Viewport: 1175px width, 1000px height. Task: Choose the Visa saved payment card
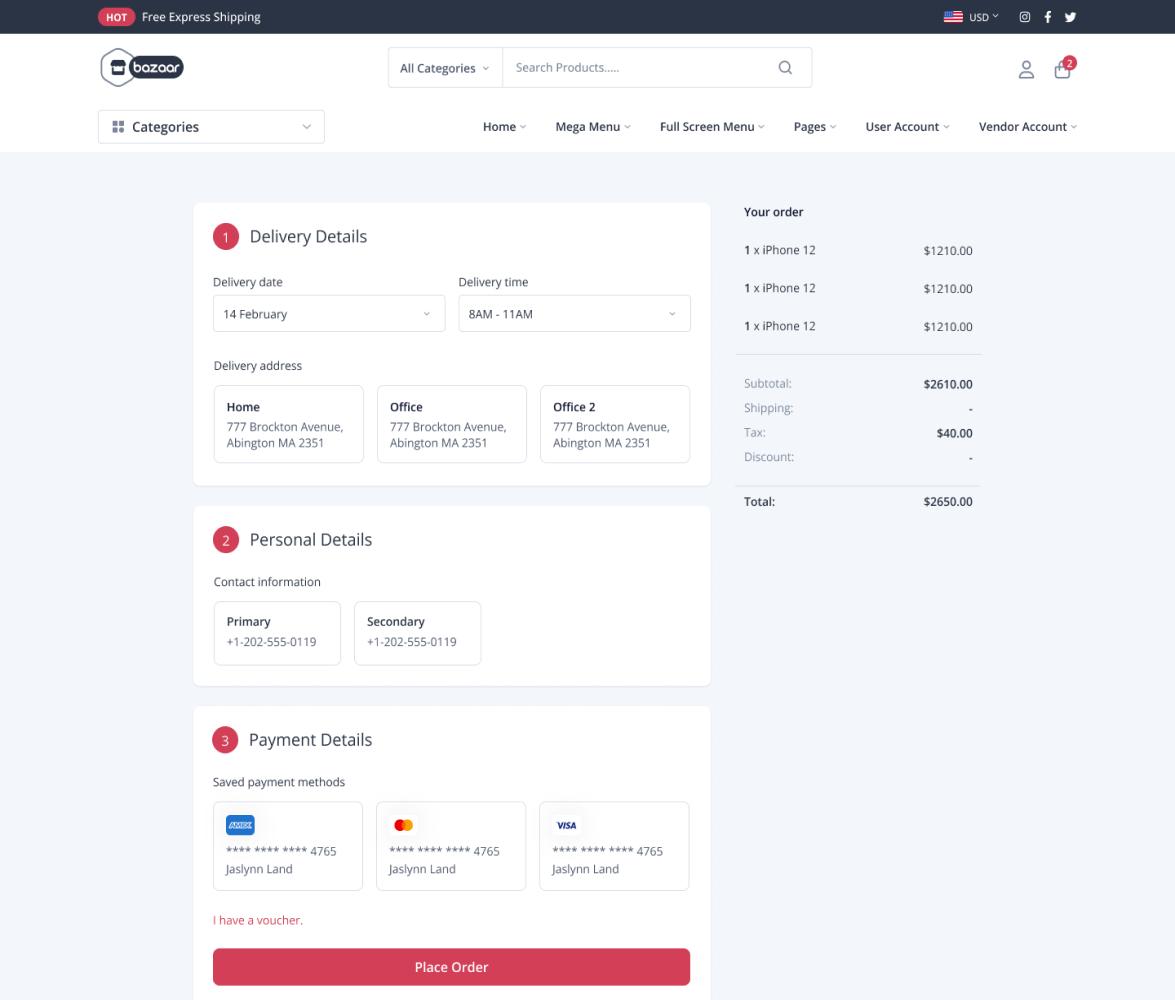[x=614, y=846]
